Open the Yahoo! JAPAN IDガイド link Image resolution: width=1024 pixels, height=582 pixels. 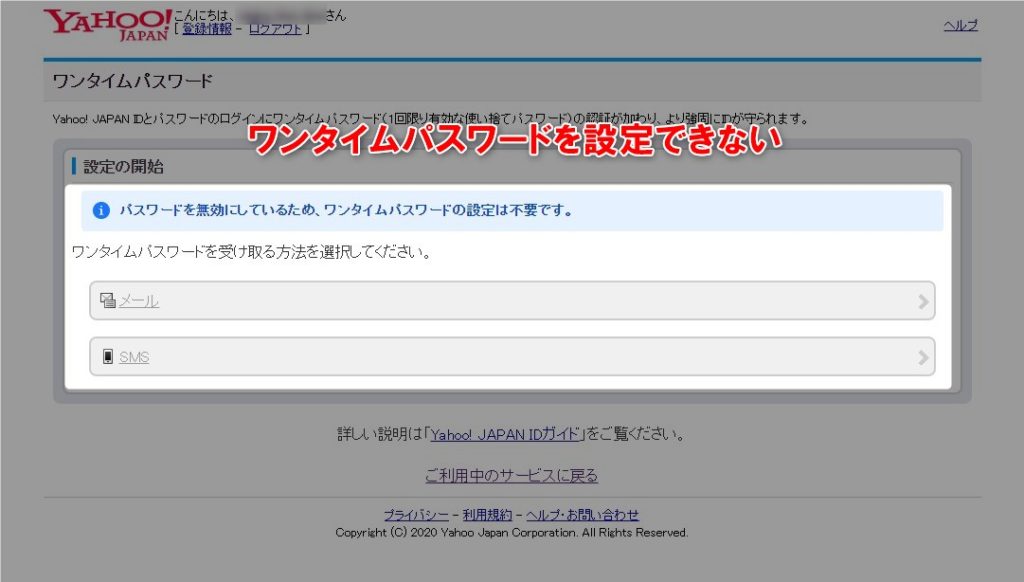pyautogui.click(x=505, y=434)
